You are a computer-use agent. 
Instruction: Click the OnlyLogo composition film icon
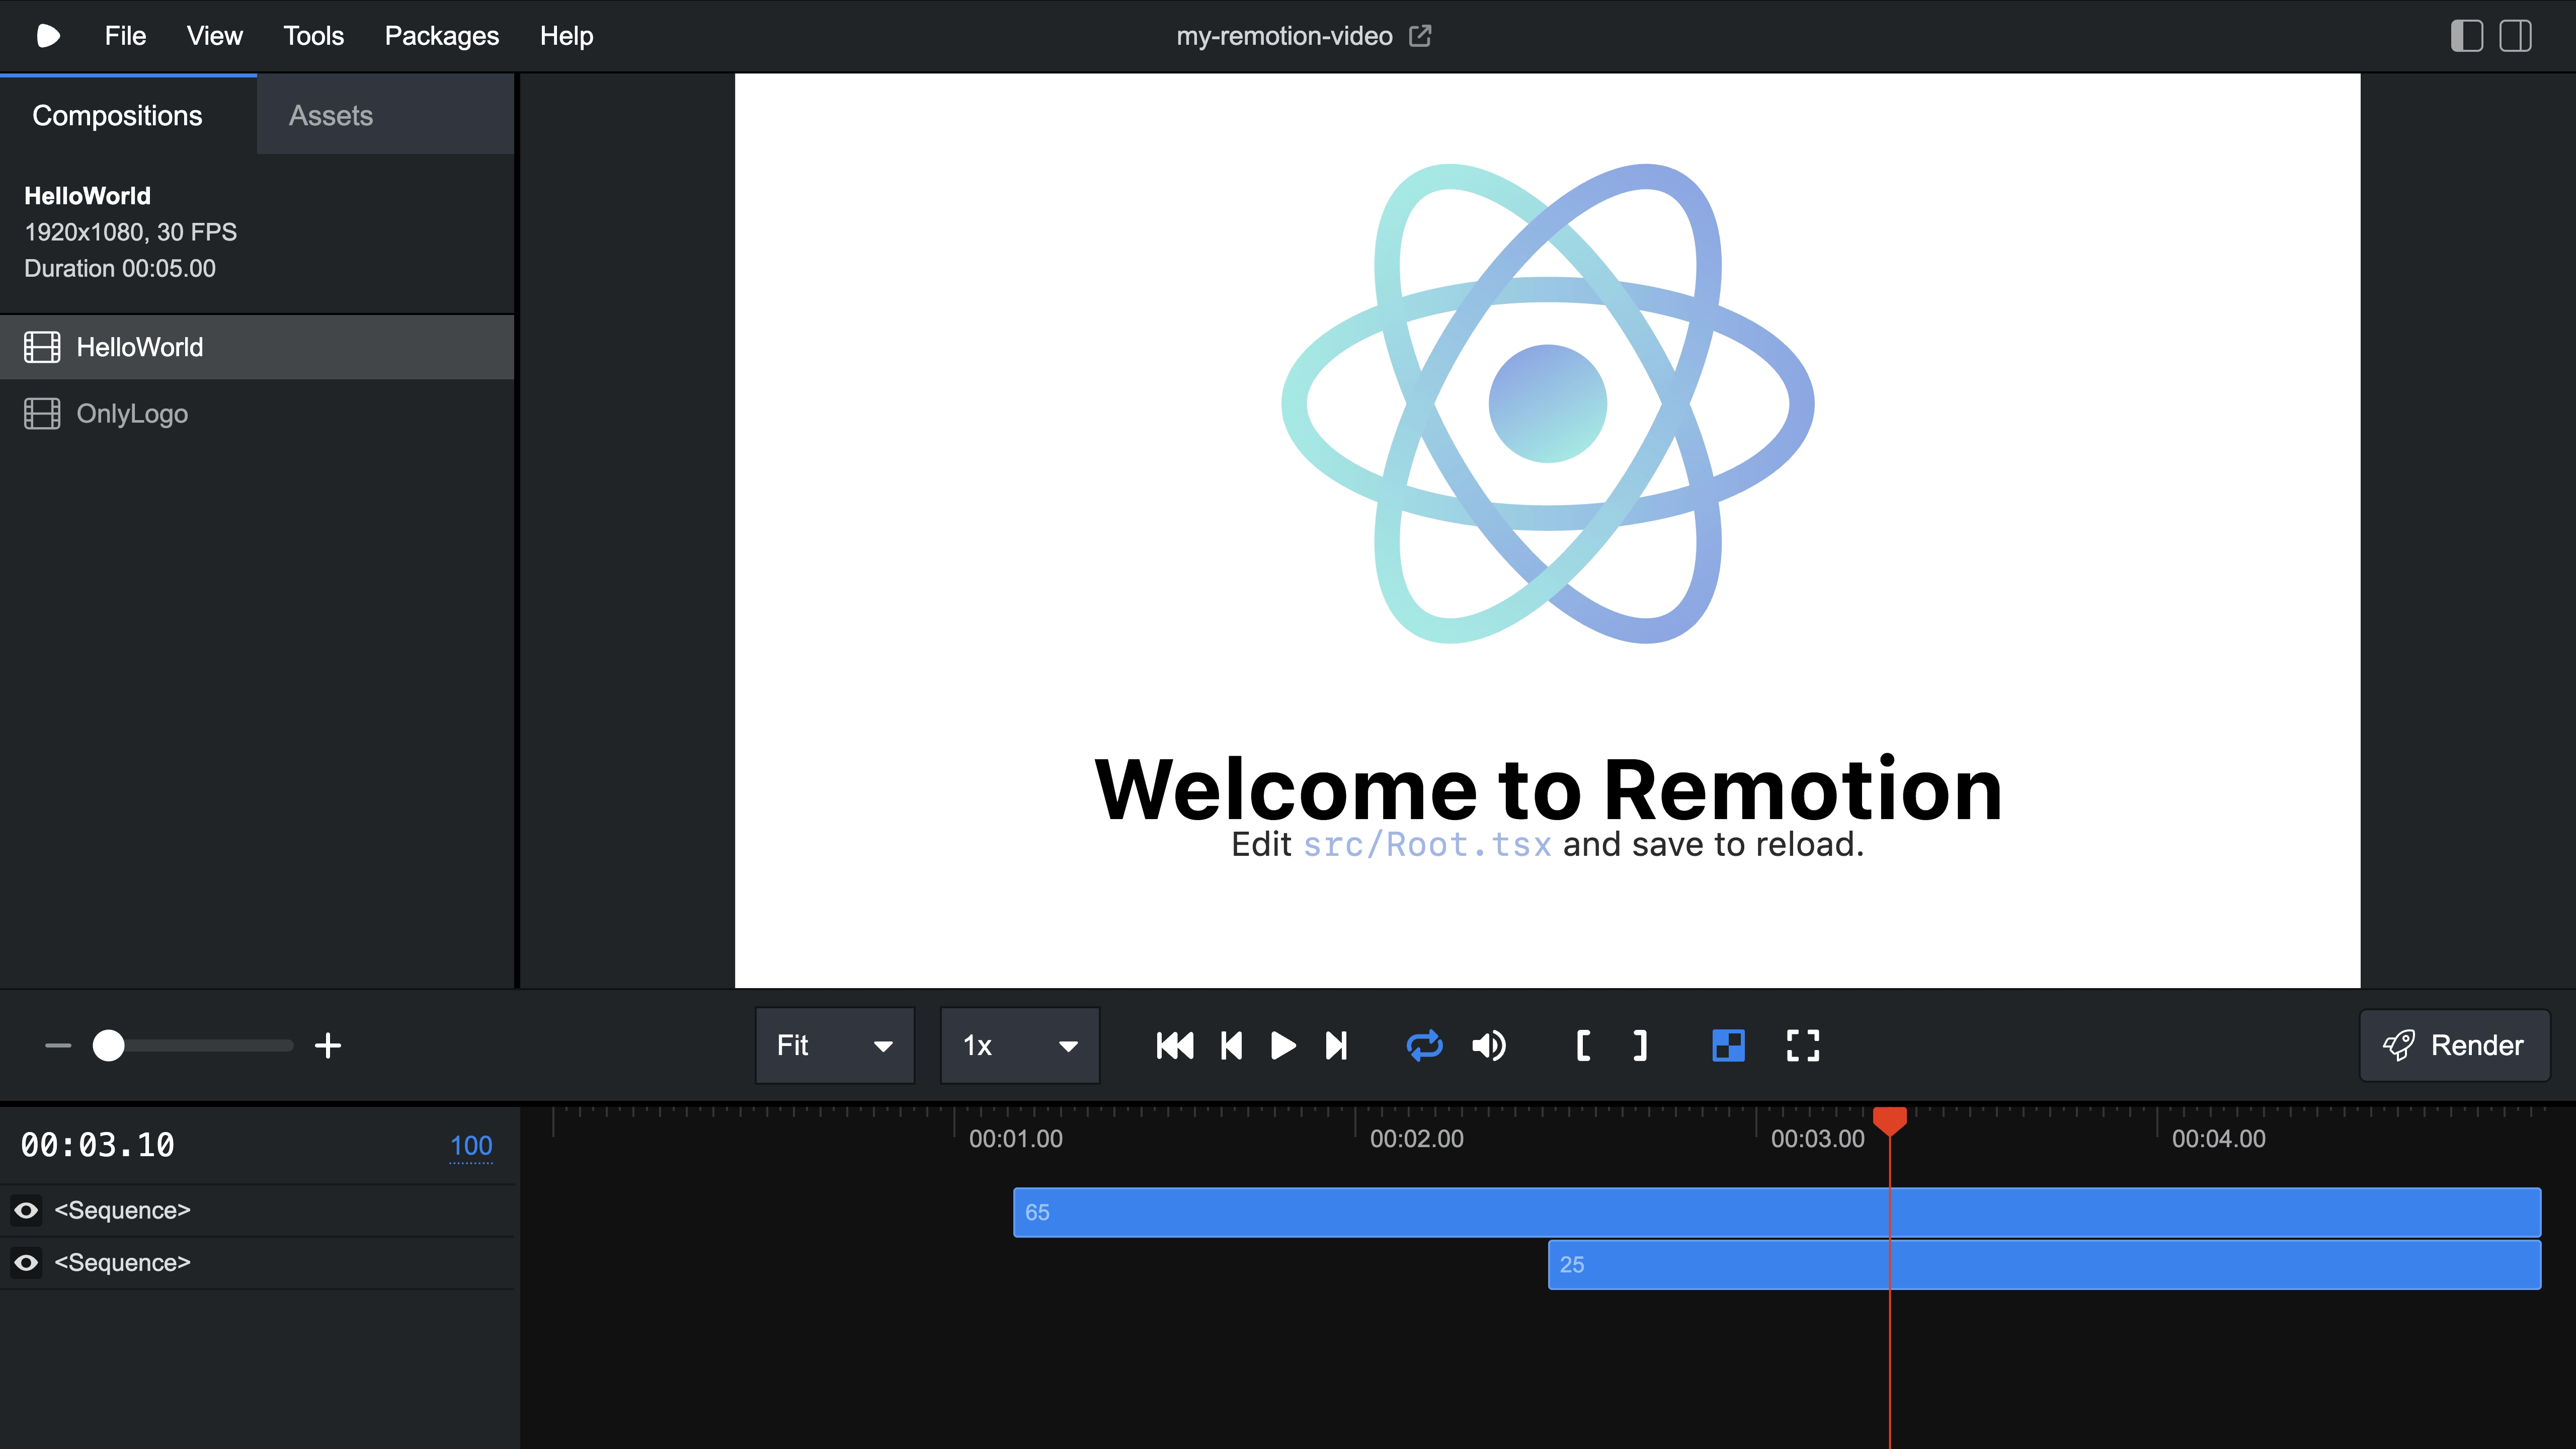click(42, 414)
